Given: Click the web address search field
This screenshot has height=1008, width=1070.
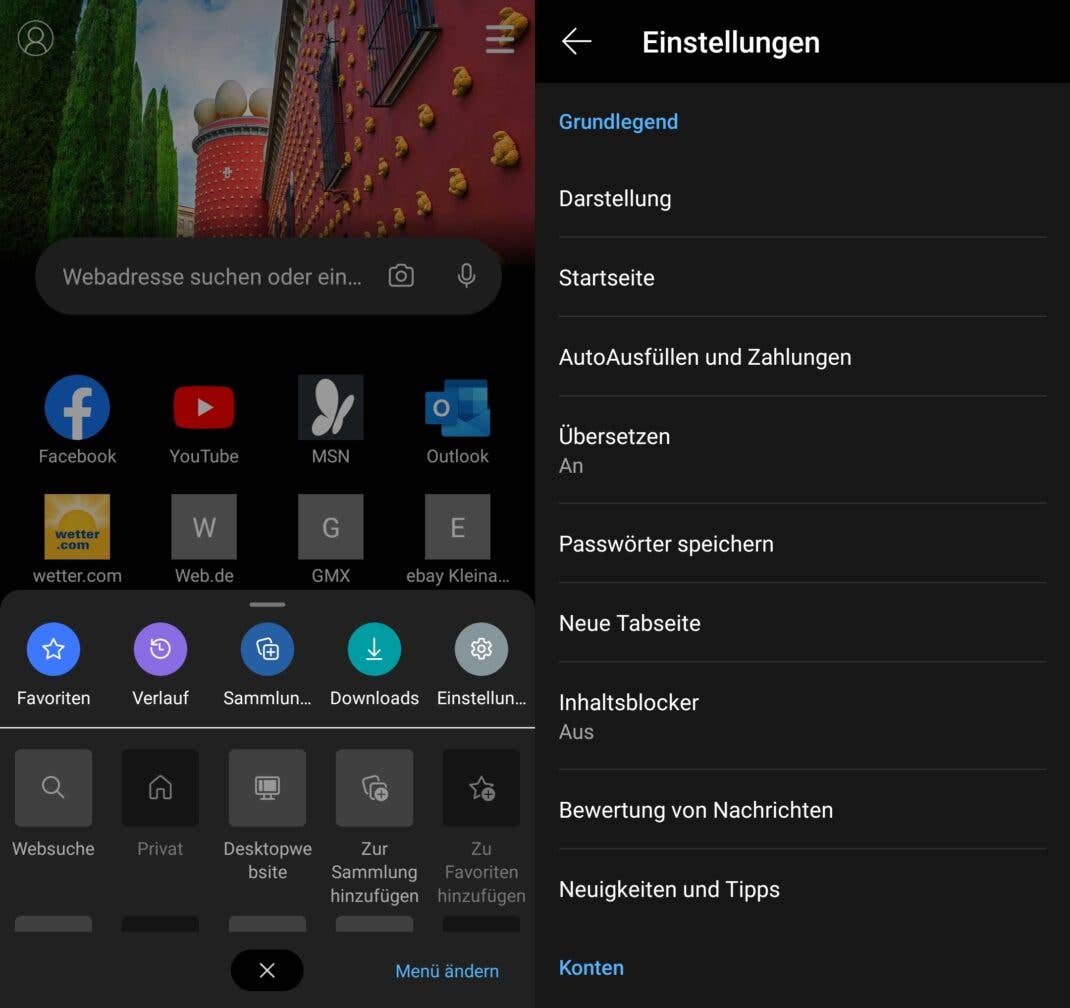Looking at the screenshot, I should [x=212, y=277].
